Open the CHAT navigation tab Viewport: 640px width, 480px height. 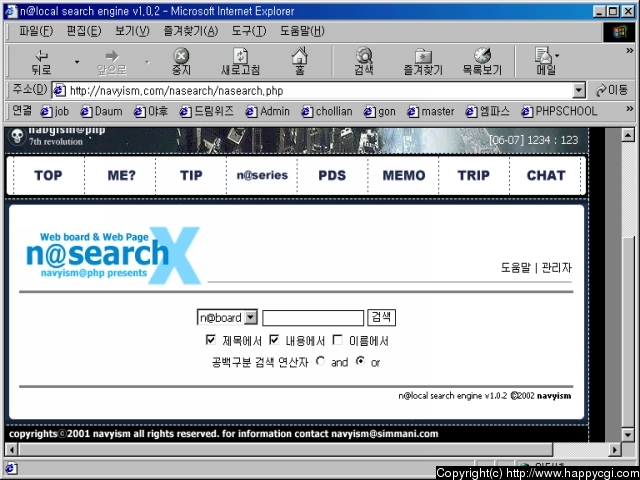(546, 176)
